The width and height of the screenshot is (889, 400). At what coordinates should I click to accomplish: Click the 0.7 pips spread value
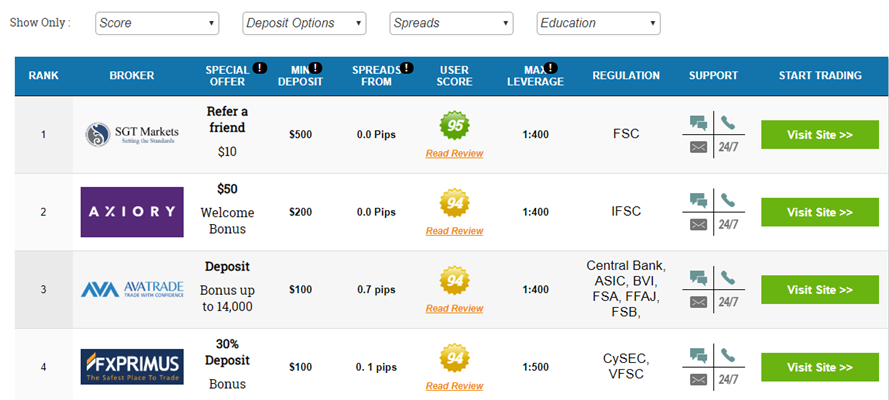tap(376, 290)
